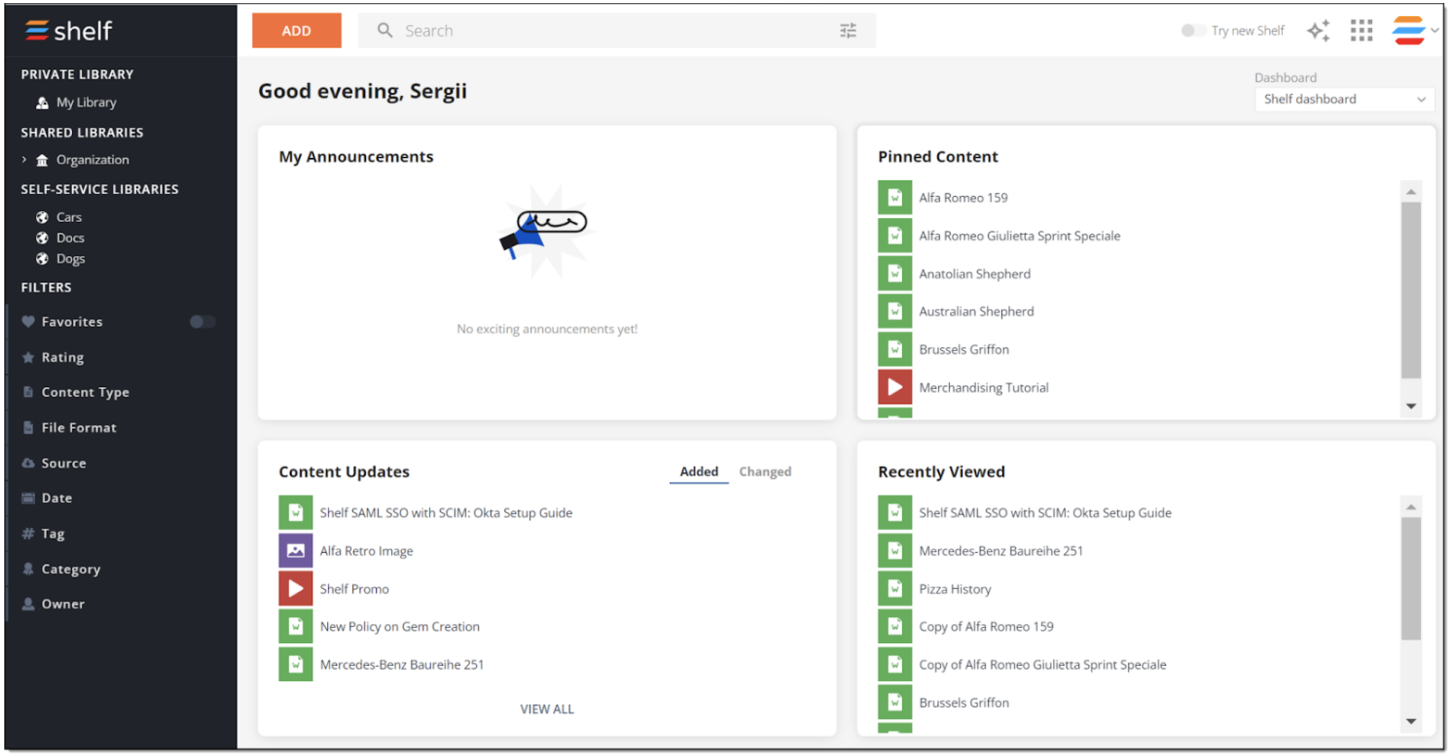1450x756 pixels.
Task: Click VIEW ALL in Content Updates
Action: point(547,709)
